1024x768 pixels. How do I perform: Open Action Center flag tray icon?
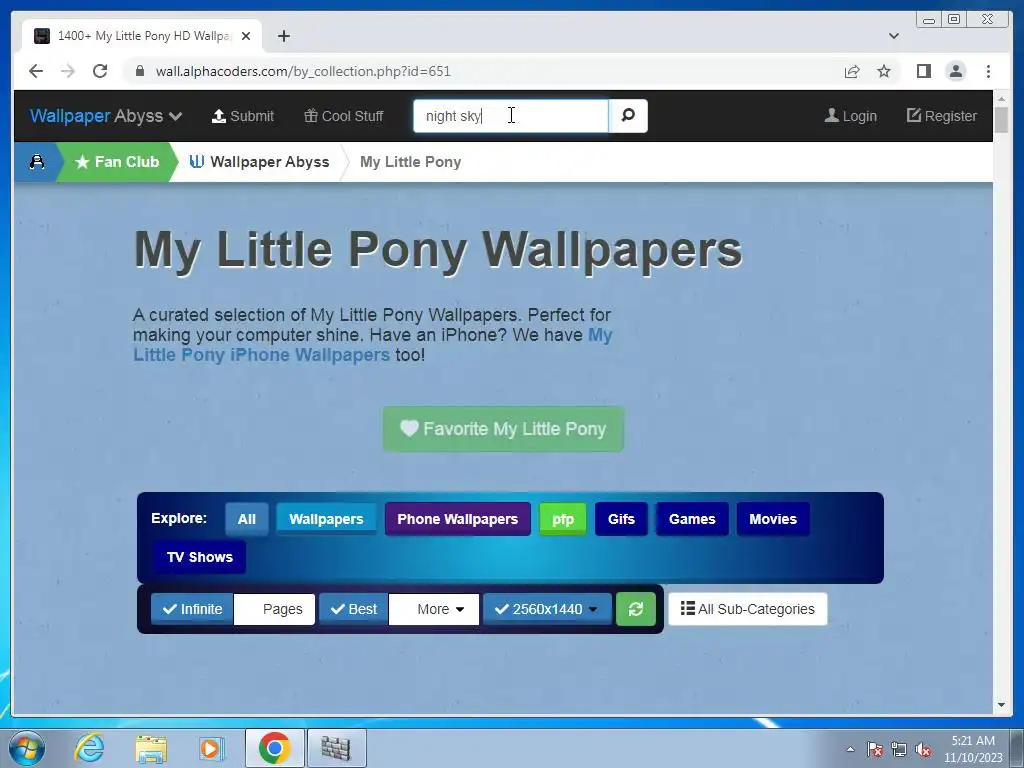click(x=875, y=750)
